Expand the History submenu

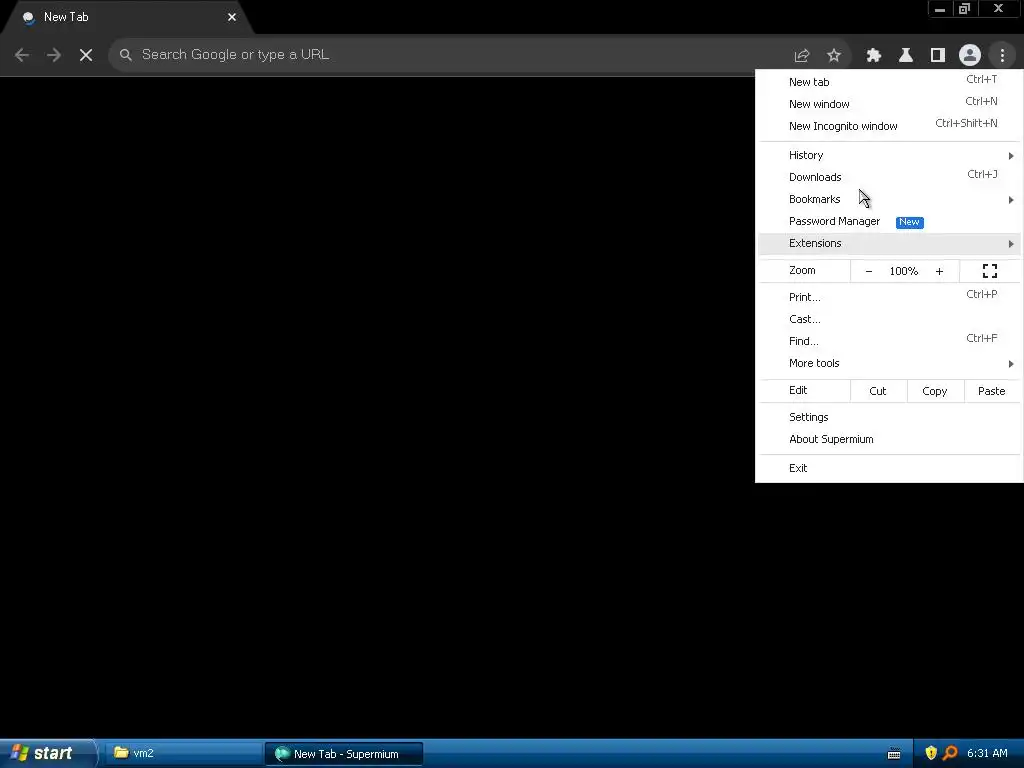pos(889,155)
